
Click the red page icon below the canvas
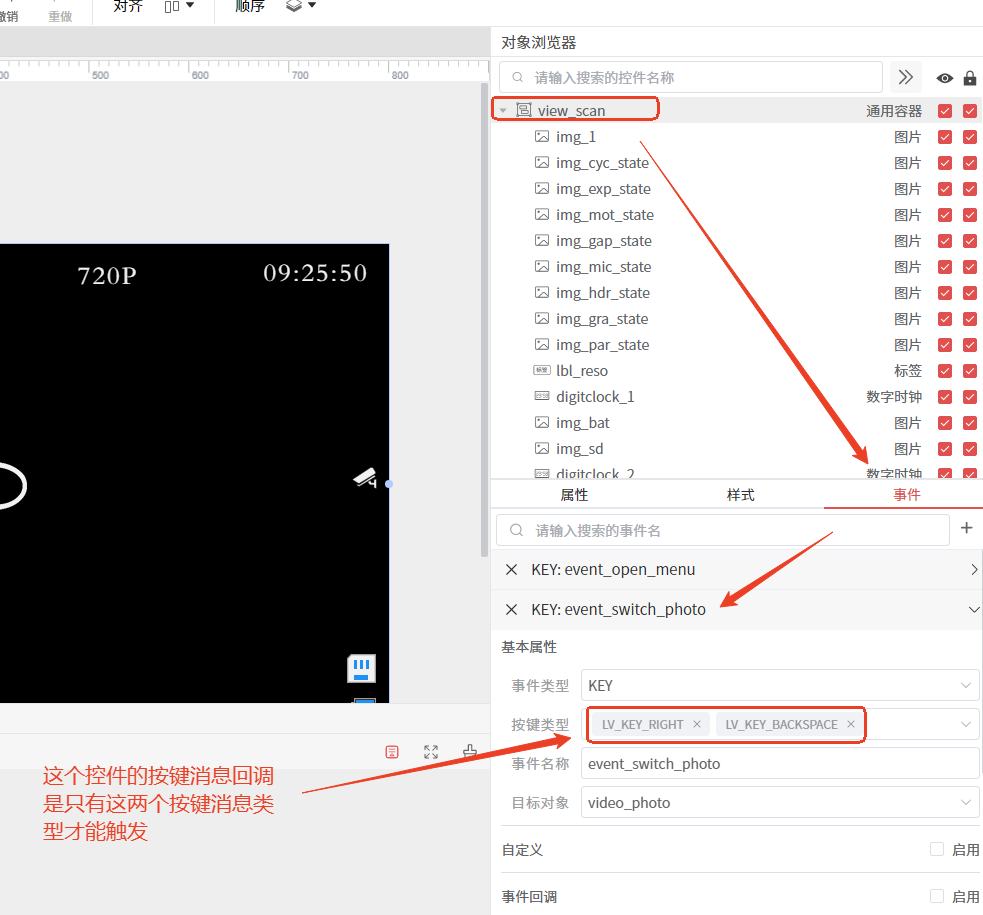coord(392,751)
